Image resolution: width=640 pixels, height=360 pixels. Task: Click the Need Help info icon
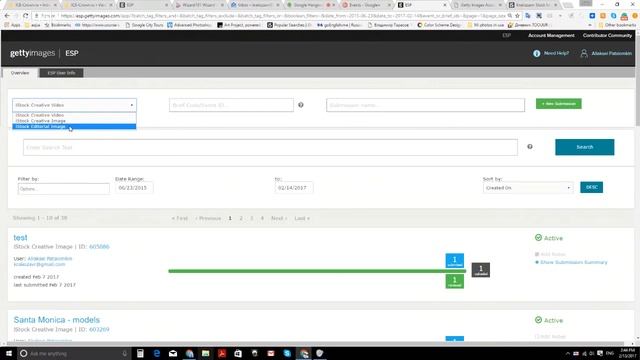(536, 53)
